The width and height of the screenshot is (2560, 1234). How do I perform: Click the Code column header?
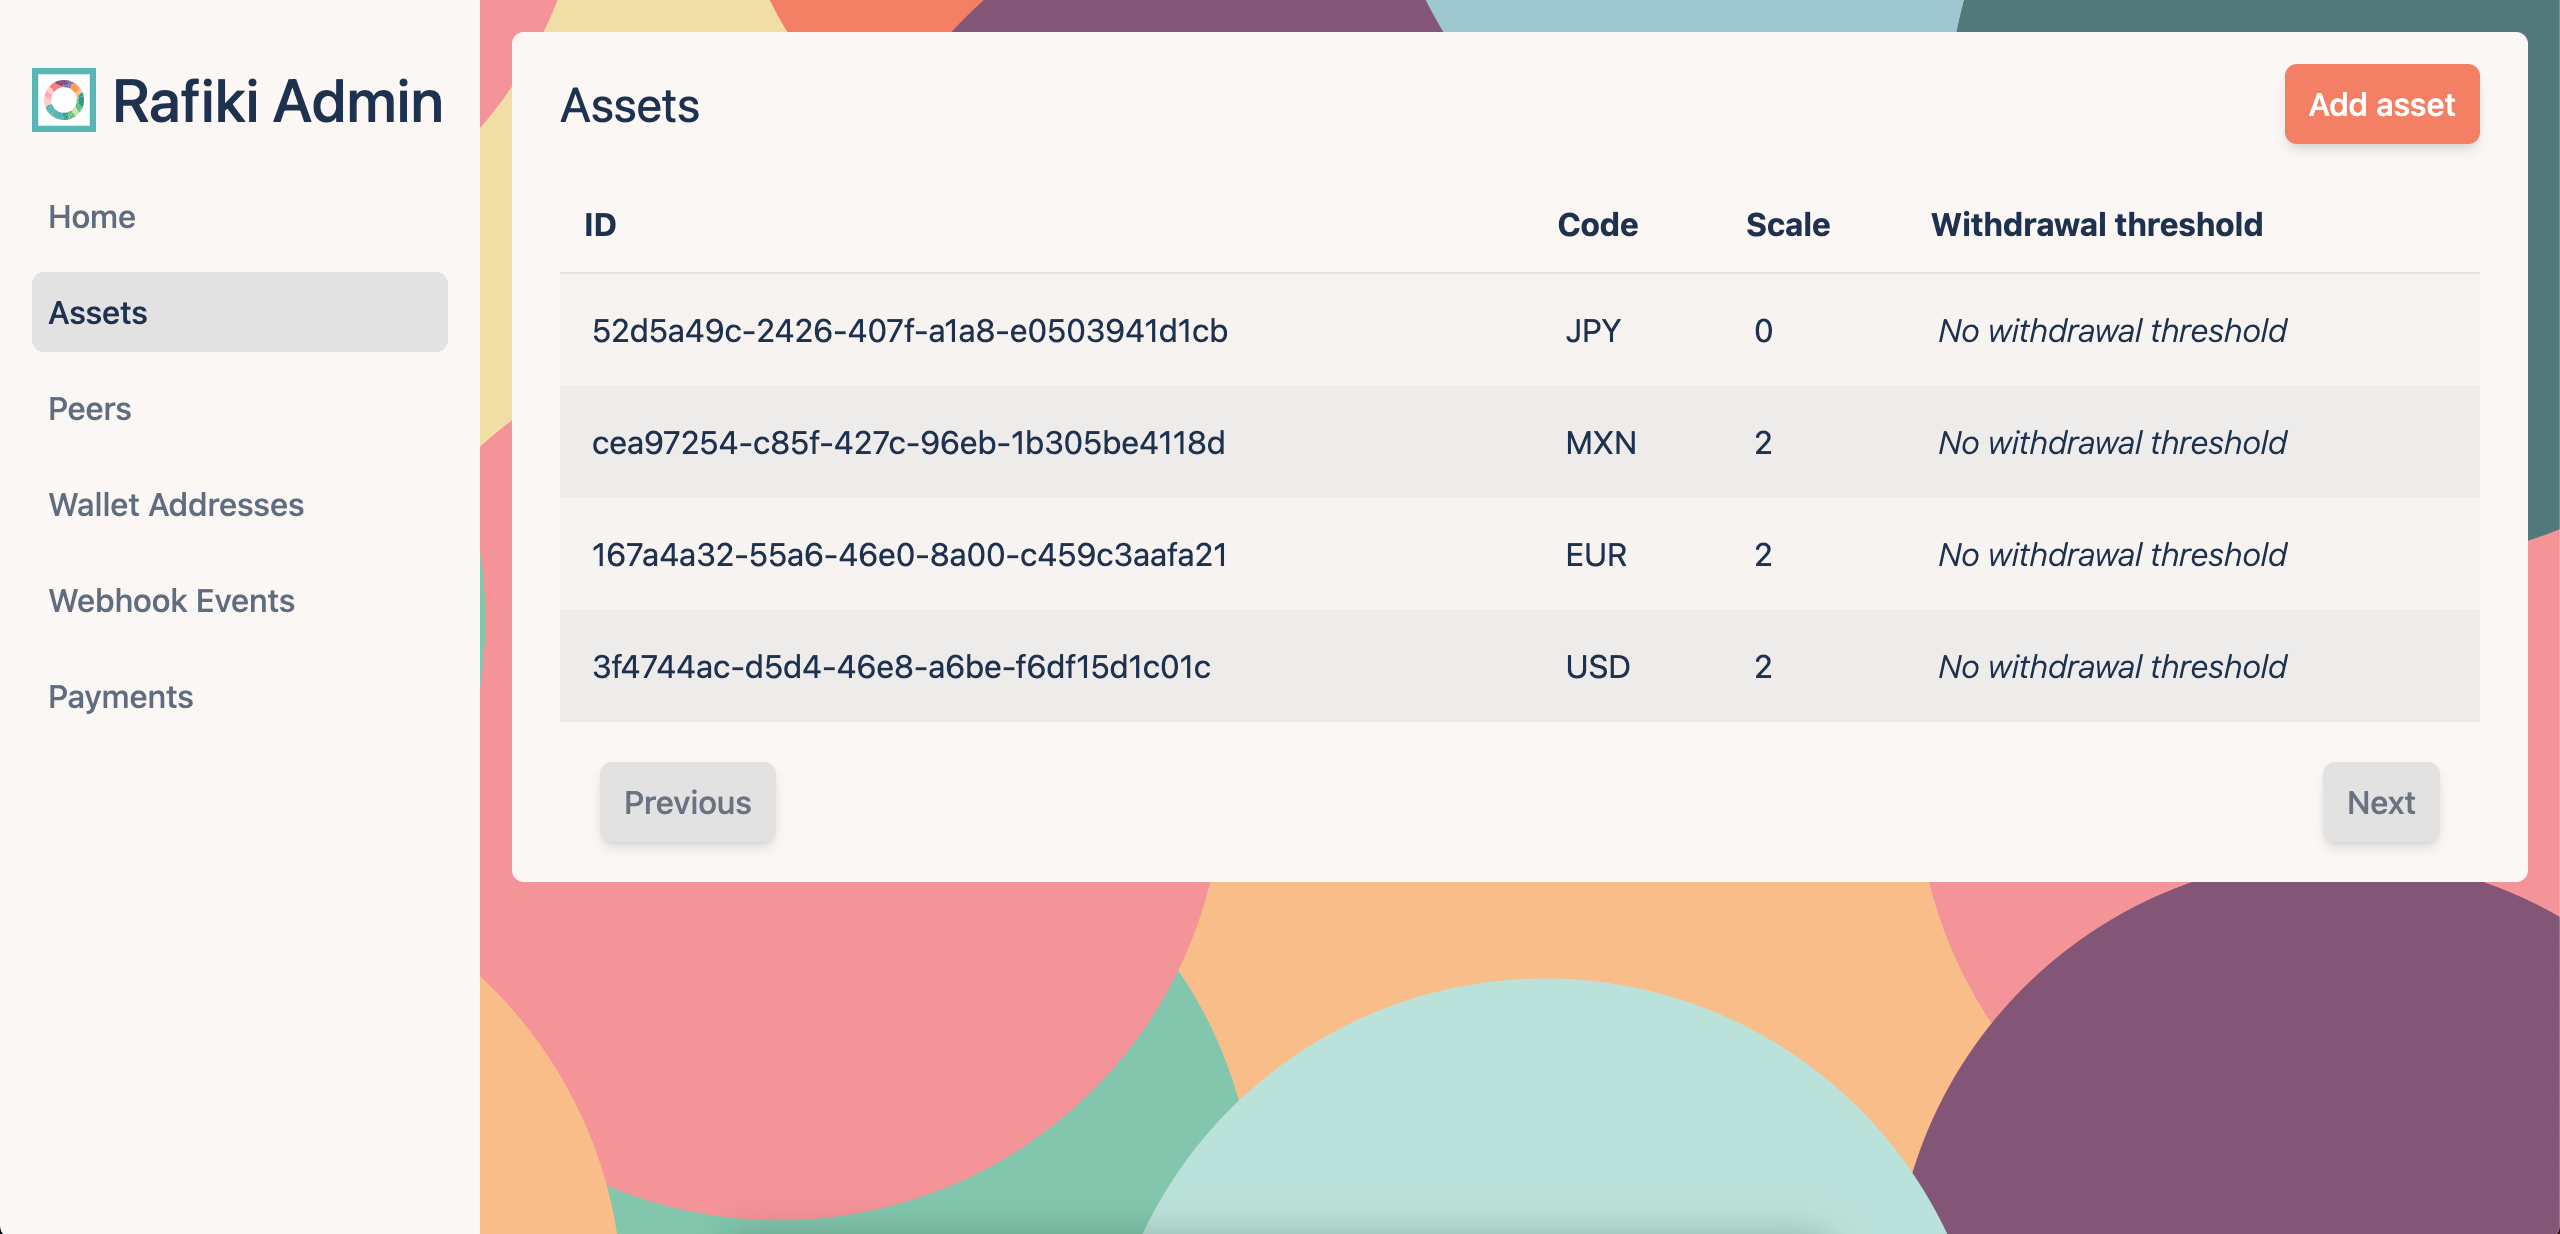click(1597, 225)
